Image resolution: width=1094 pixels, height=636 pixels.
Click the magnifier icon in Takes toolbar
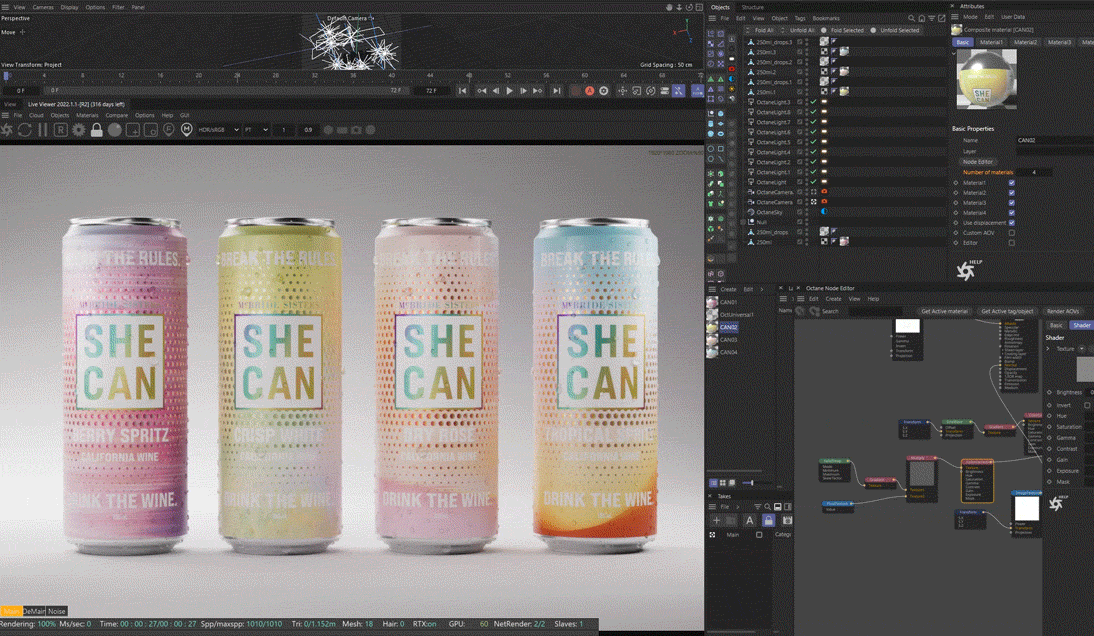(x=767, y=507)
